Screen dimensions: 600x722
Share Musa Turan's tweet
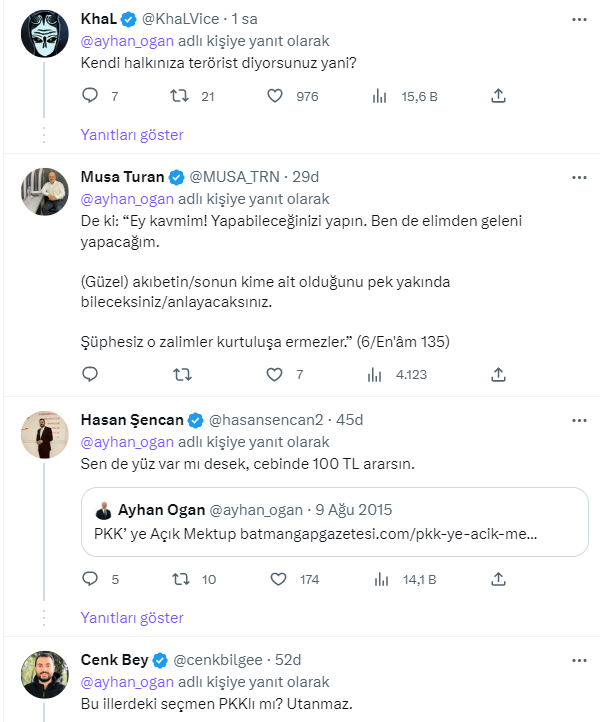tap(498, 375)
